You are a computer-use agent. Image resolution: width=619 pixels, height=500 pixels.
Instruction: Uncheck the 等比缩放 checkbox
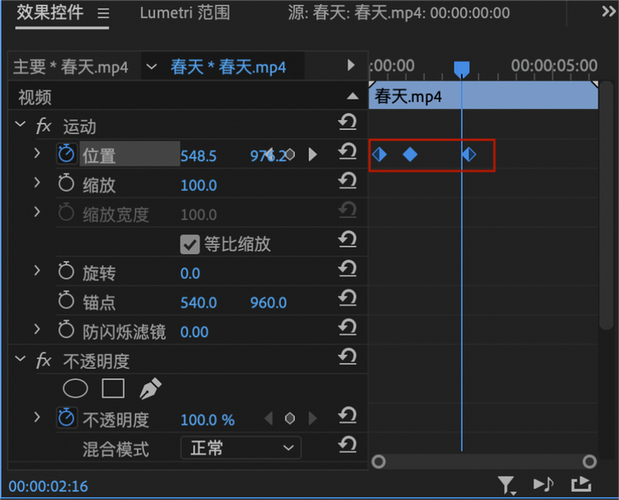coord(190,244)
